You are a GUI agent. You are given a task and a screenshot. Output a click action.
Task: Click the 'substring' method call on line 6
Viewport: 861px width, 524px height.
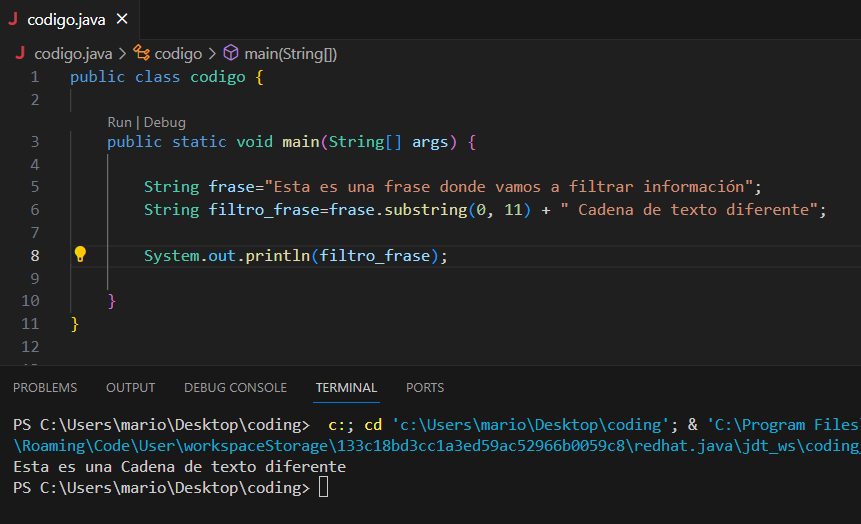[x=426, y=210]
